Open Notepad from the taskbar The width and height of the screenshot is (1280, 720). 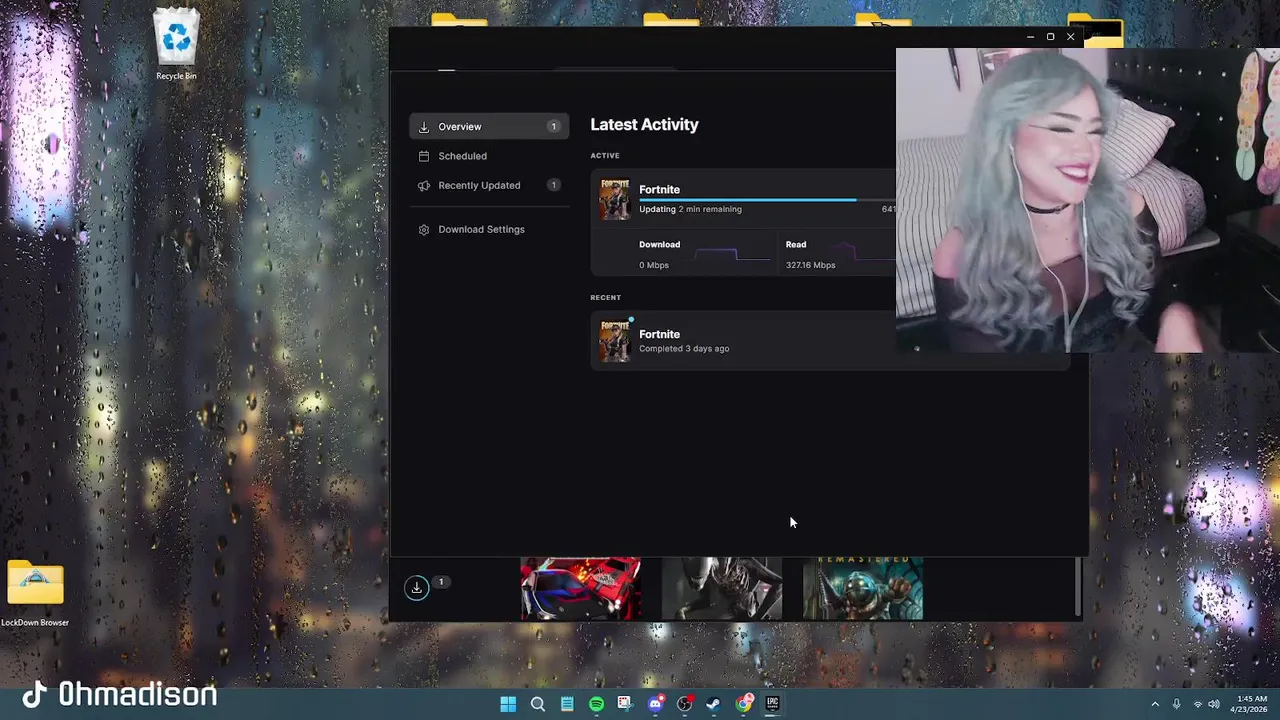tap(567, 704)
